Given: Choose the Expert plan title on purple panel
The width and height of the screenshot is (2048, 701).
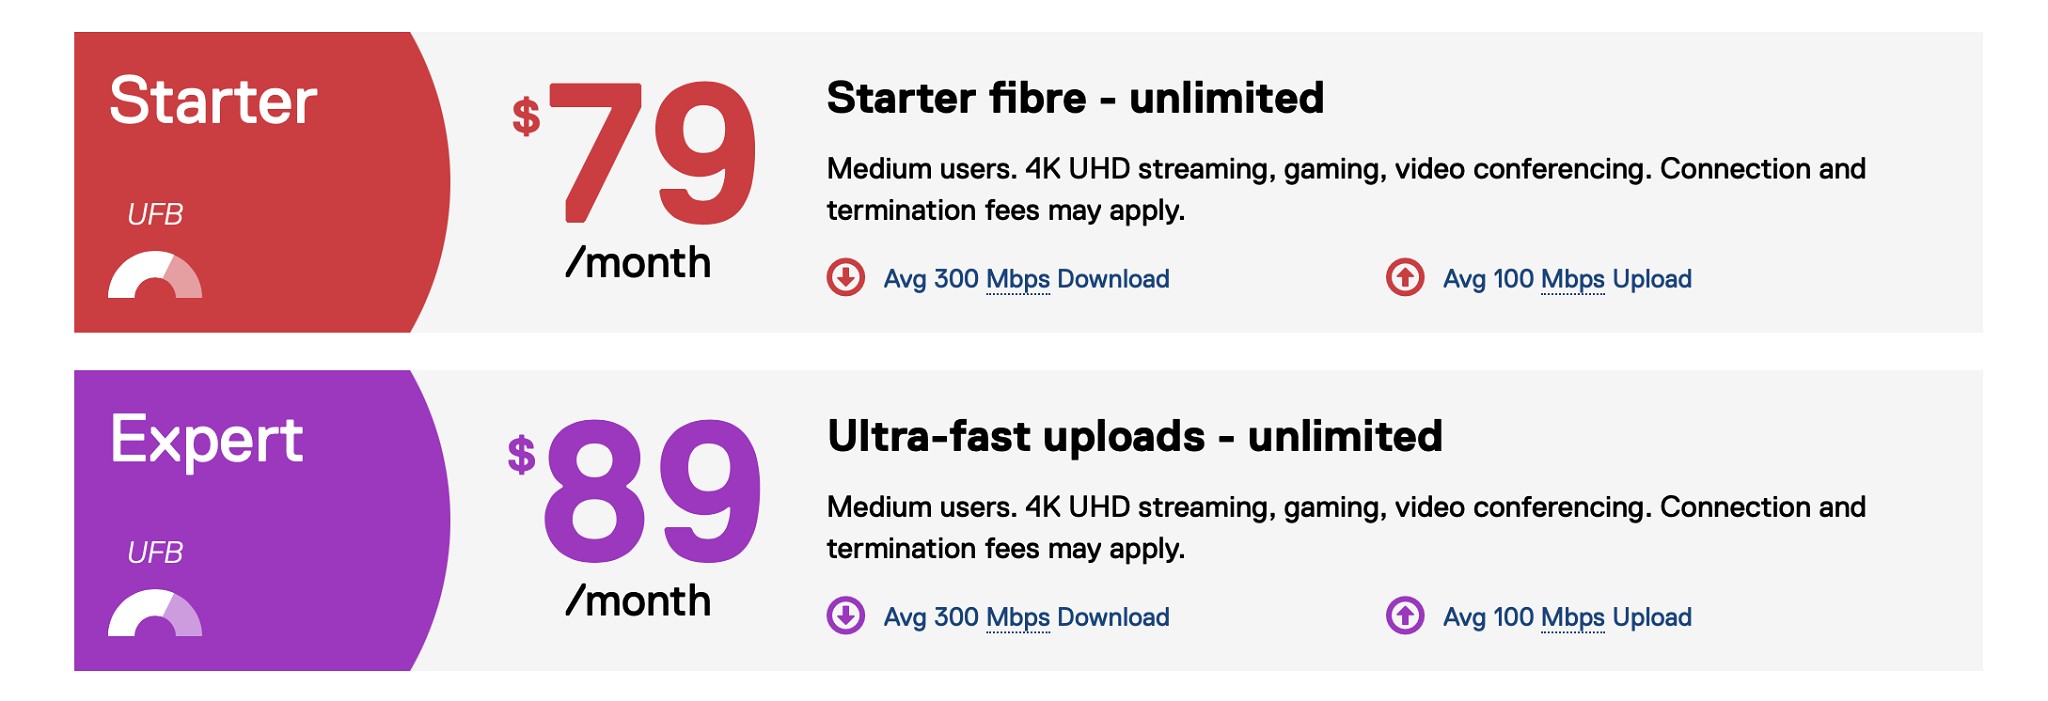Looking at the screenshot, I should click(x=207, y=440).
